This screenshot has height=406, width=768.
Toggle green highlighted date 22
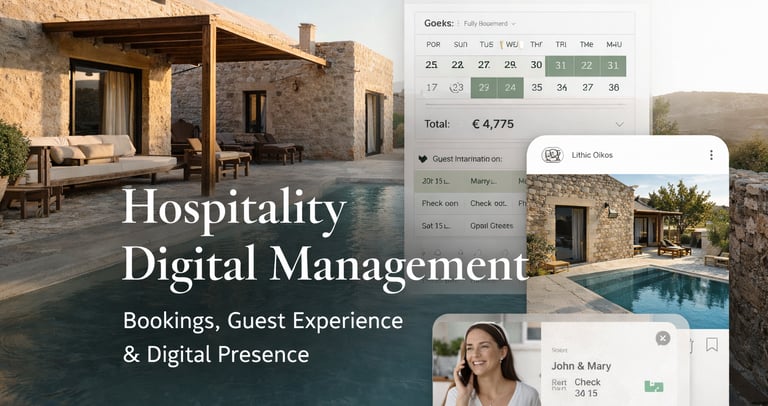coord(586,66)
